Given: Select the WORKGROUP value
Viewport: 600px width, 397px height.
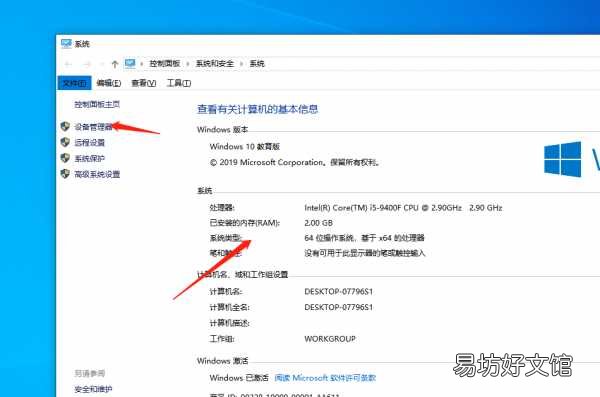Looking at the screenshot, I should (x=330, y=339).
